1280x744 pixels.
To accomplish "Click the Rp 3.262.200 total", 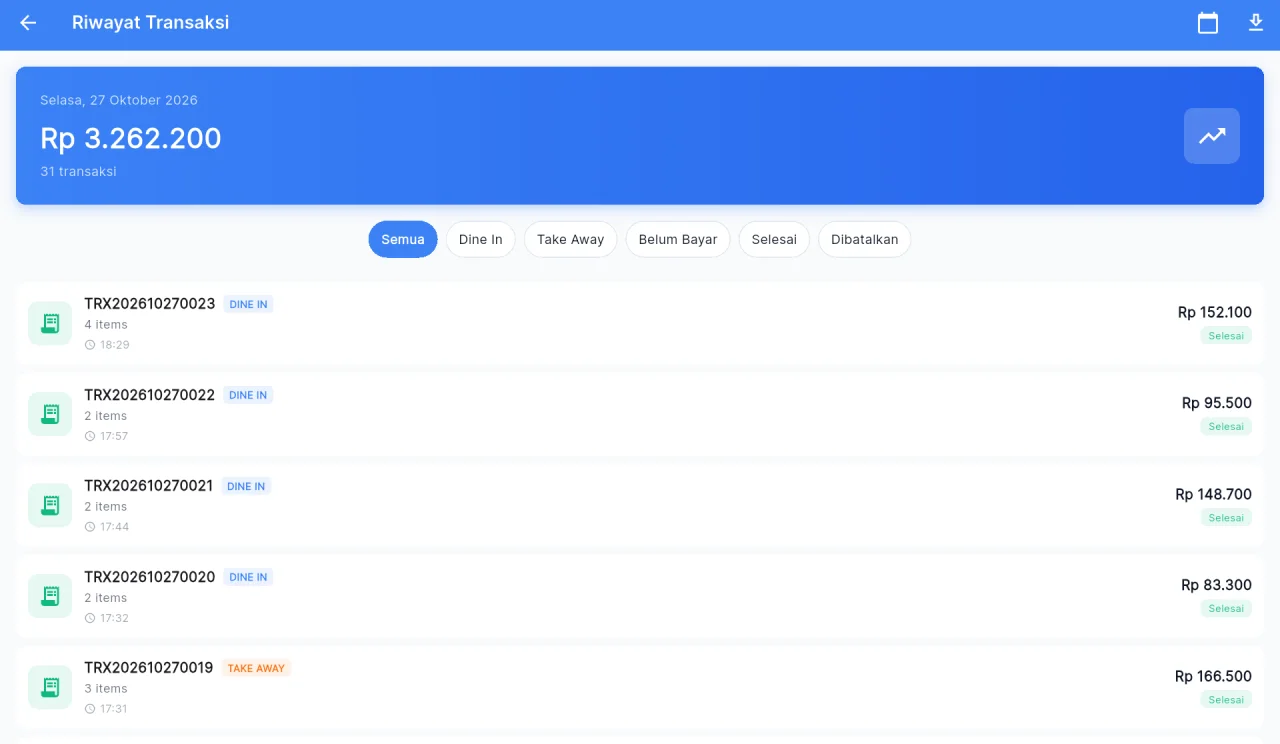I will tap(131, 138).
